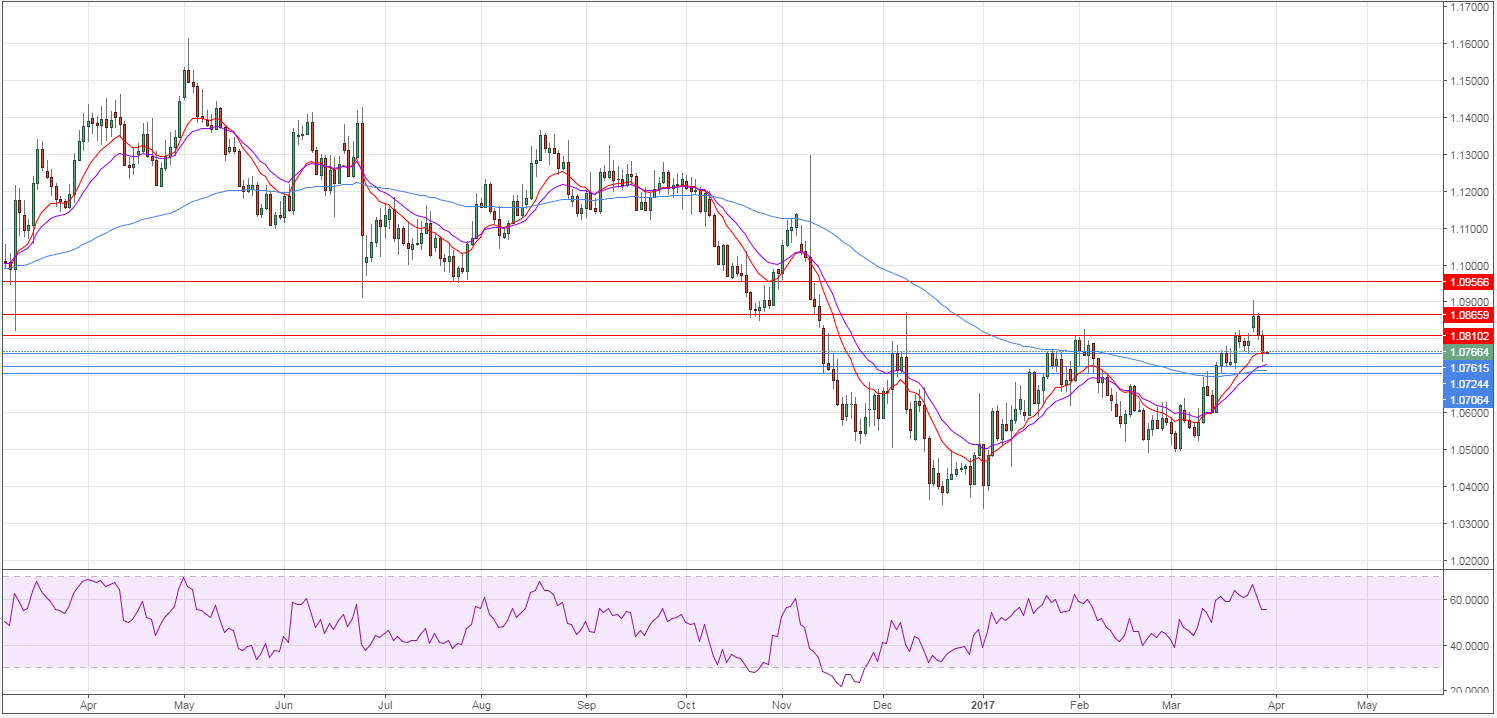
Task: Click the blue 1.07064 price label
Action: (1469, 400)
